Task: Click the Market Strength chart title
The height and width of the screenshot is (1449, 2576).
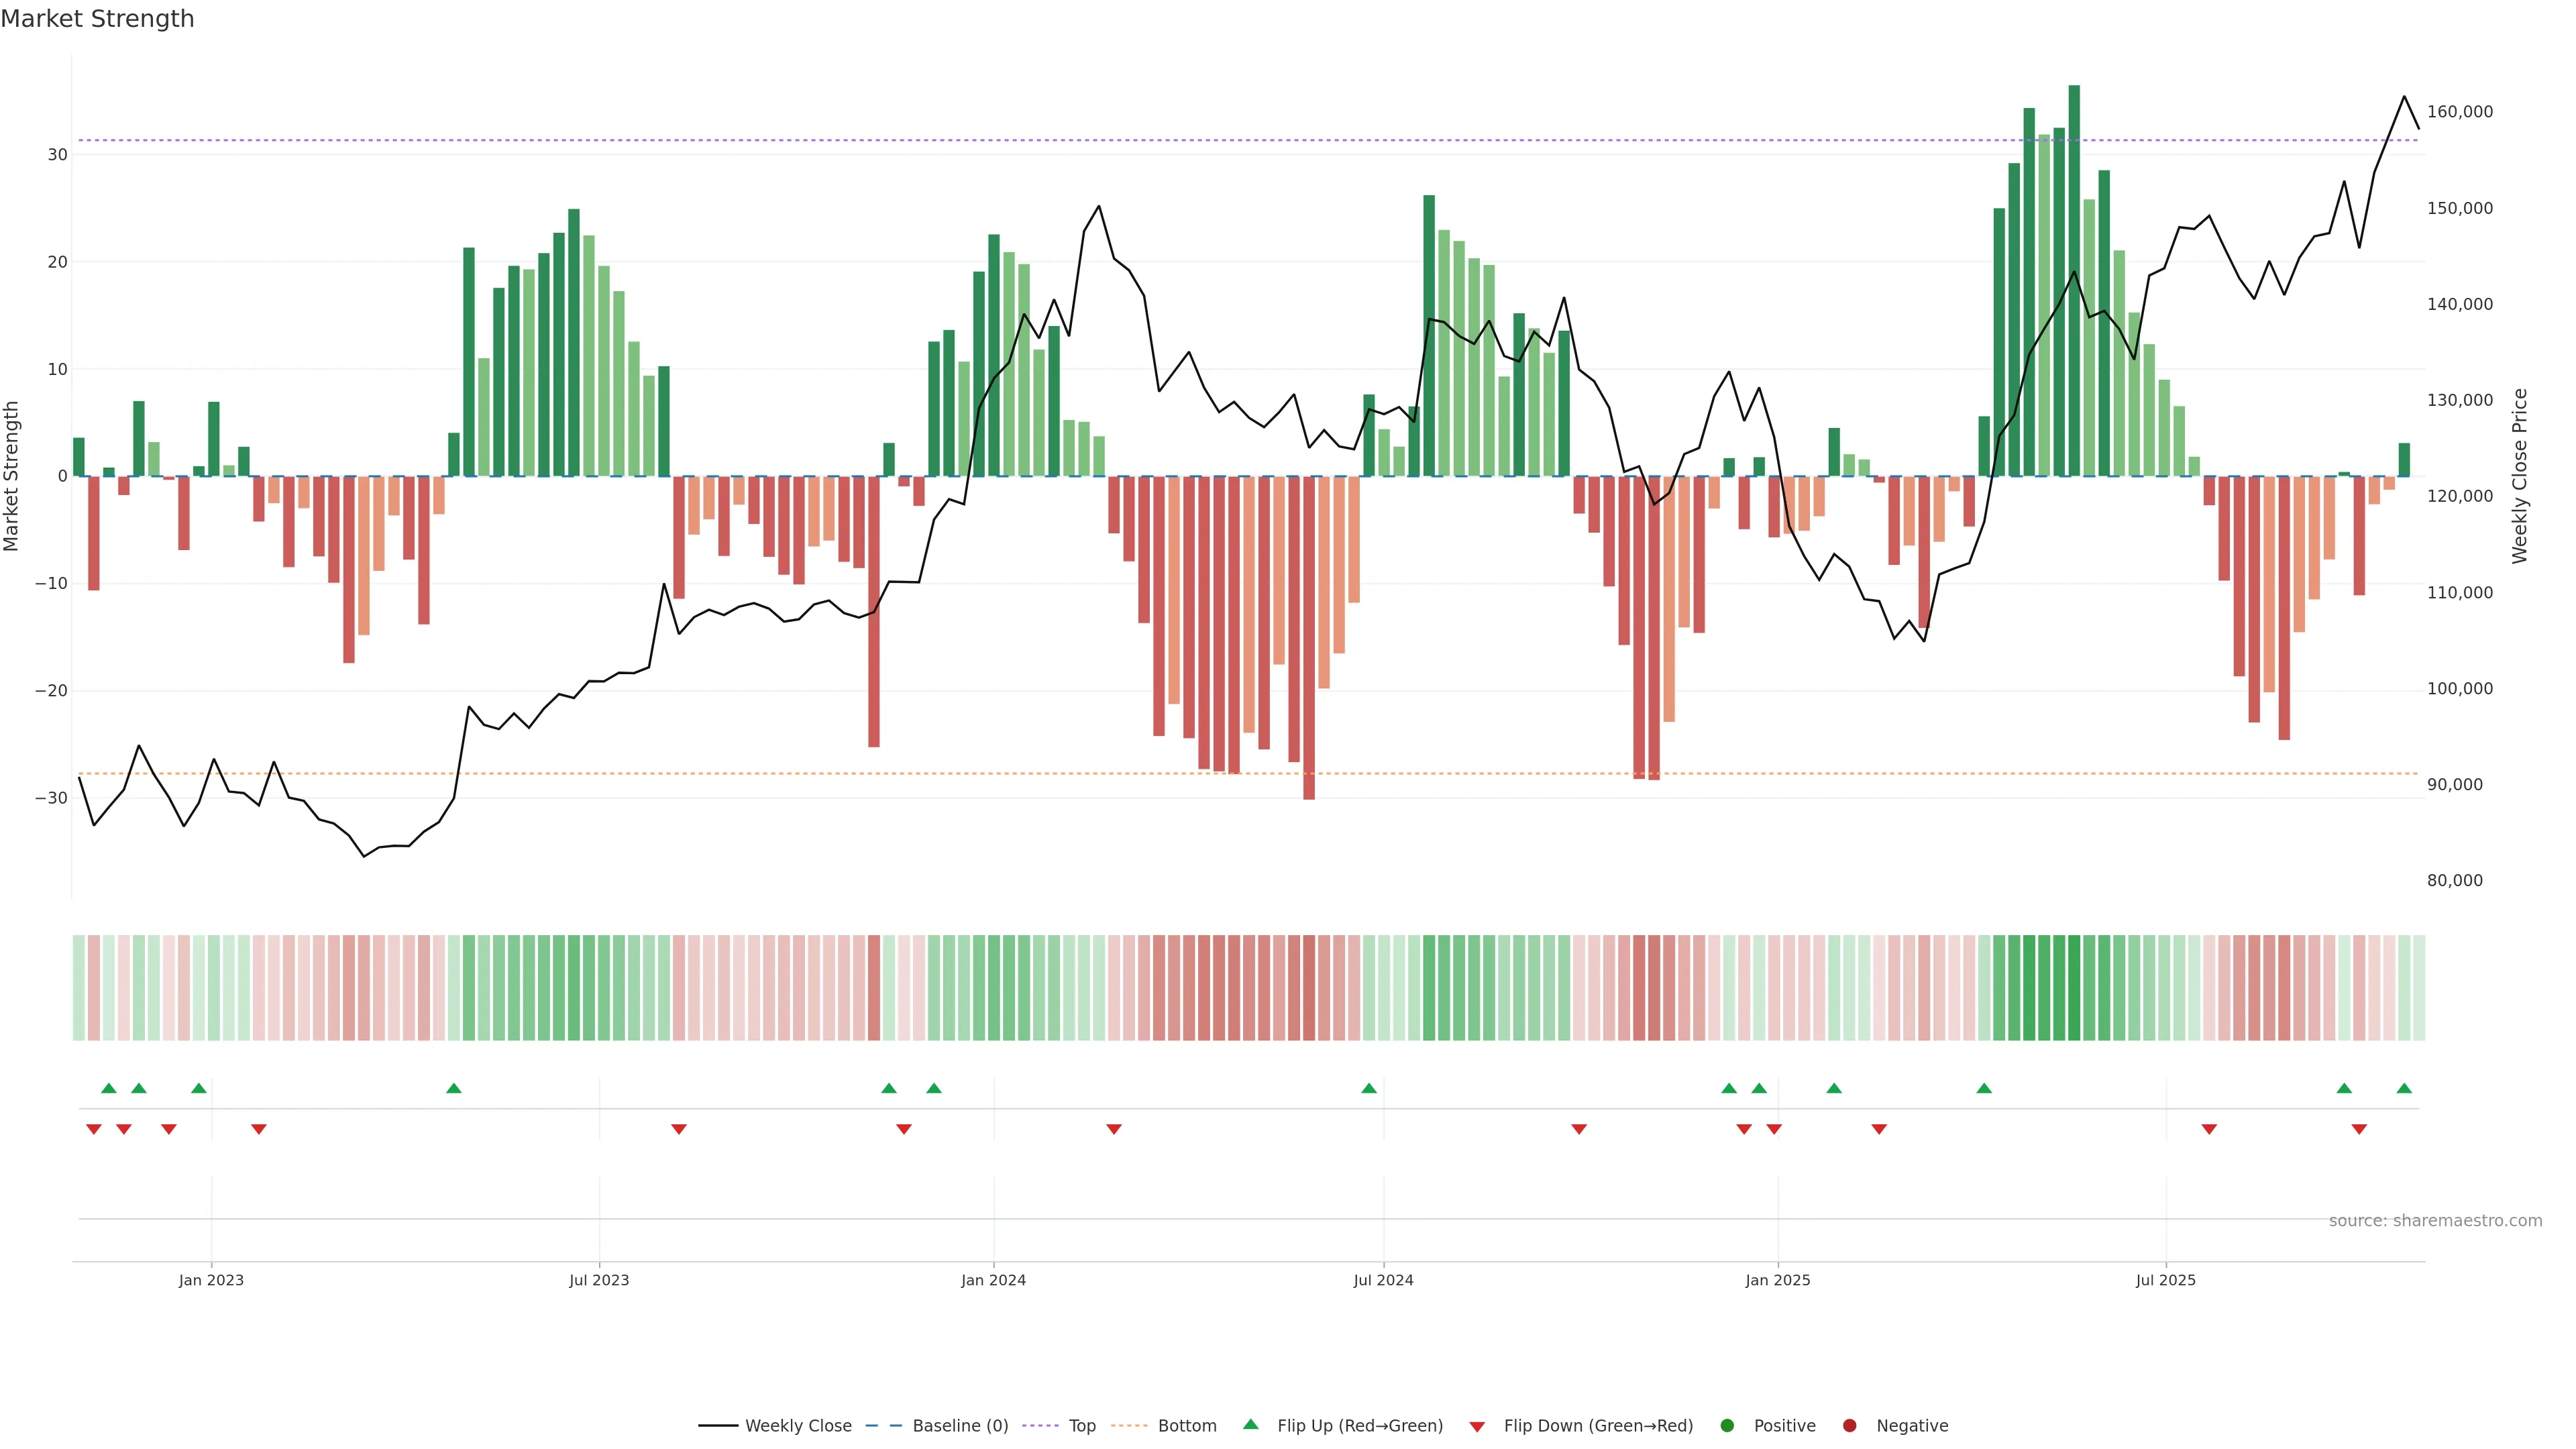Action: [97, 19]
